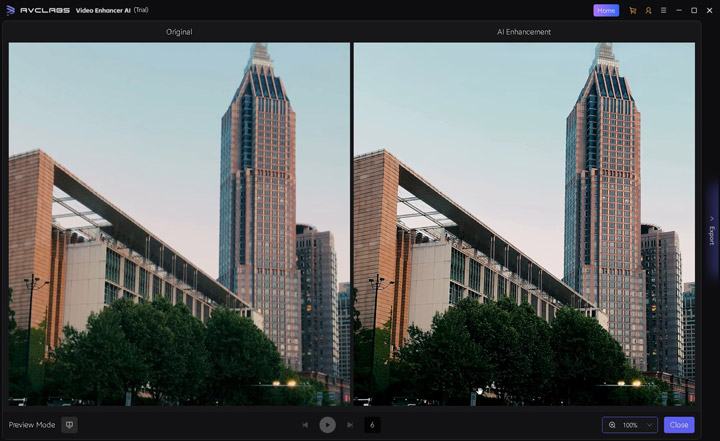
Task: Play the preview video
Action: tap(327, 425)
